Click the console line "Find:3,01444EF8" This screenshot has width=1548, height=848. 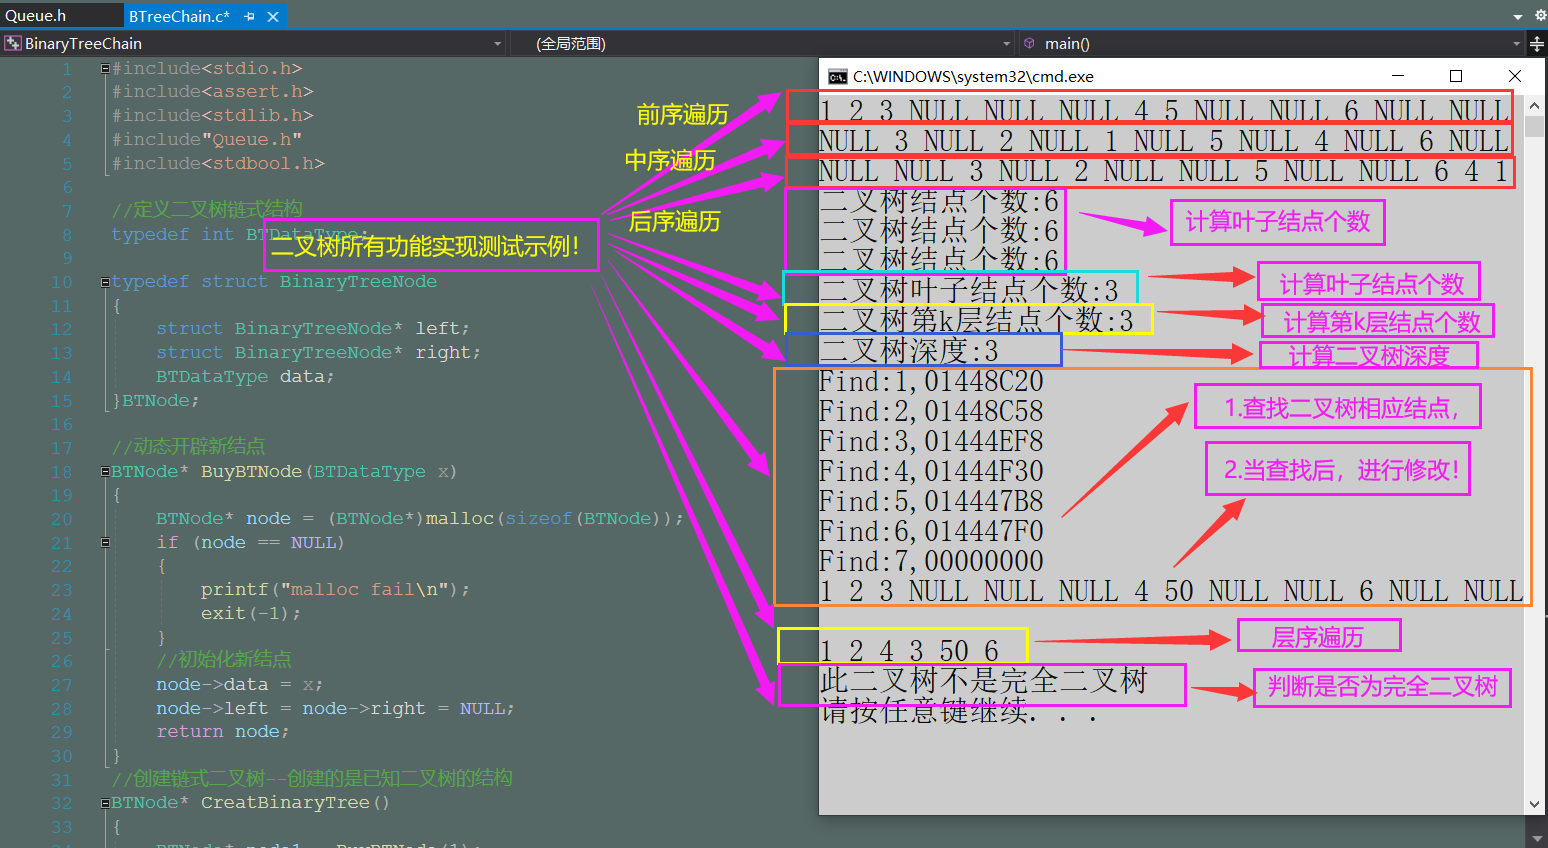[x=931, y=442]
